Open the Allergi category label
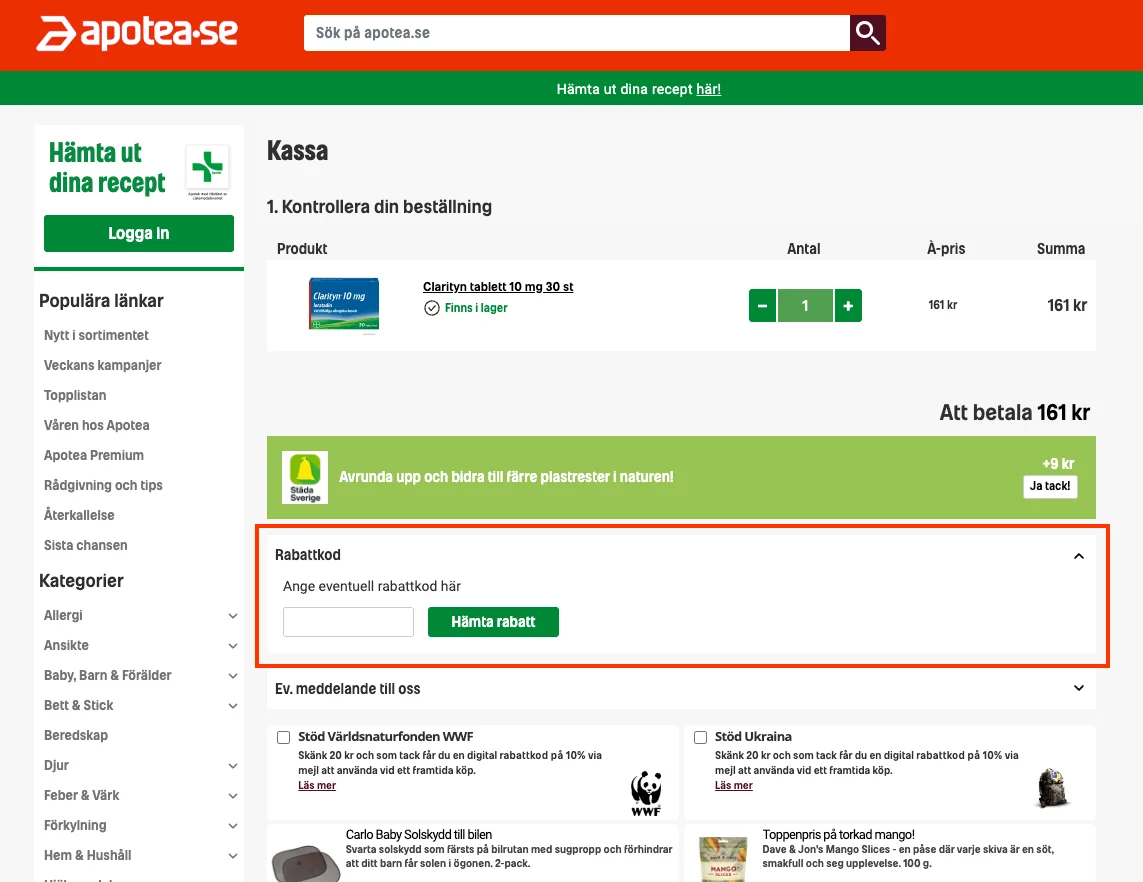1143x882 pixels. click(63, 615)
